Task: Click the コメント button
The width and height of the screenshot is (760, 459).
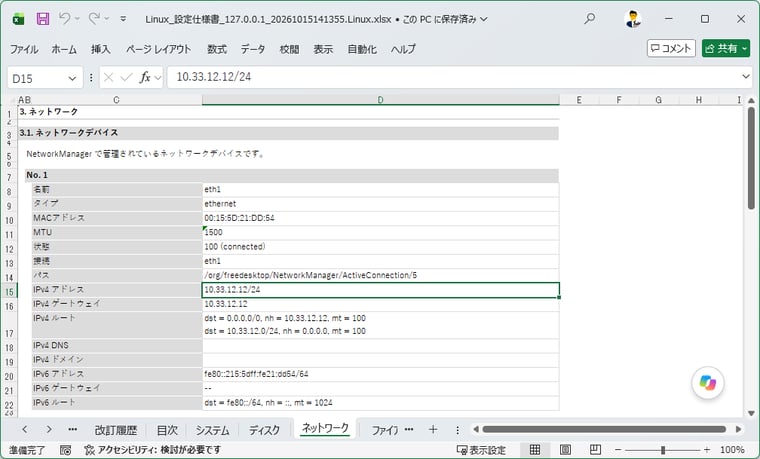Action: (671, 48)
